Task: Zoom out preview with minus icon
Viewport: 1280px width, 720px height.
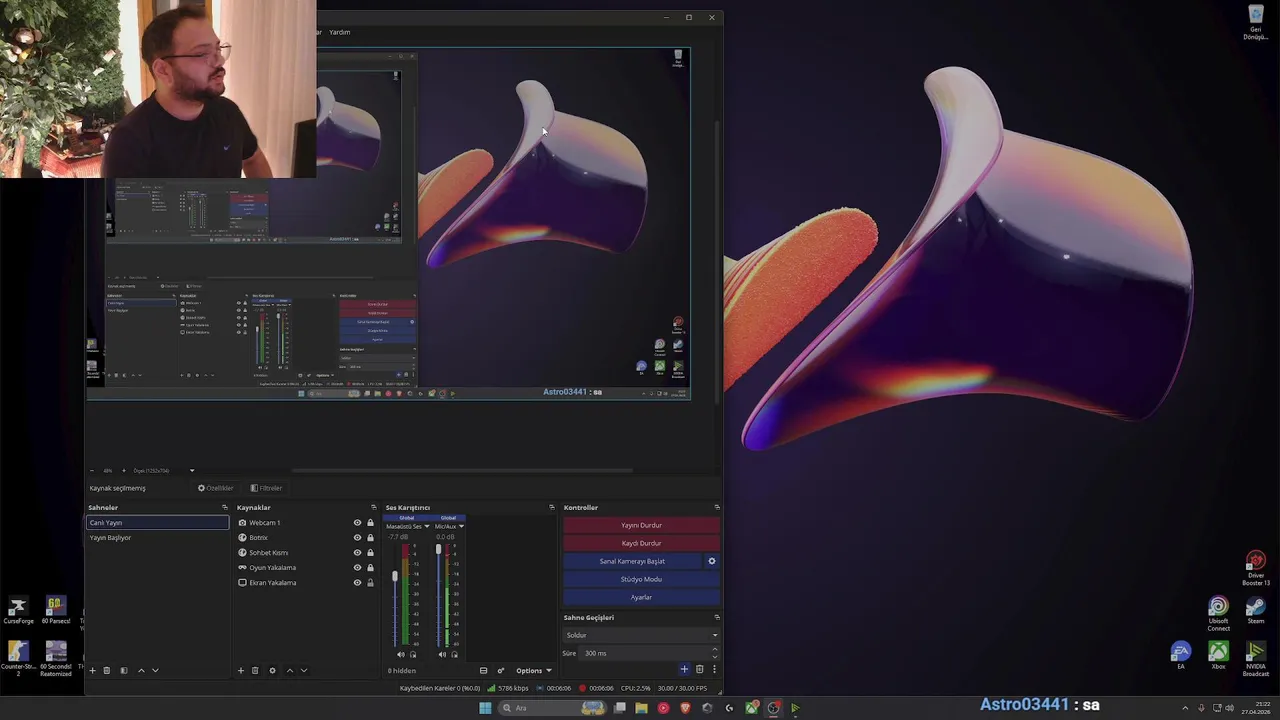Action: pos(92,470)
